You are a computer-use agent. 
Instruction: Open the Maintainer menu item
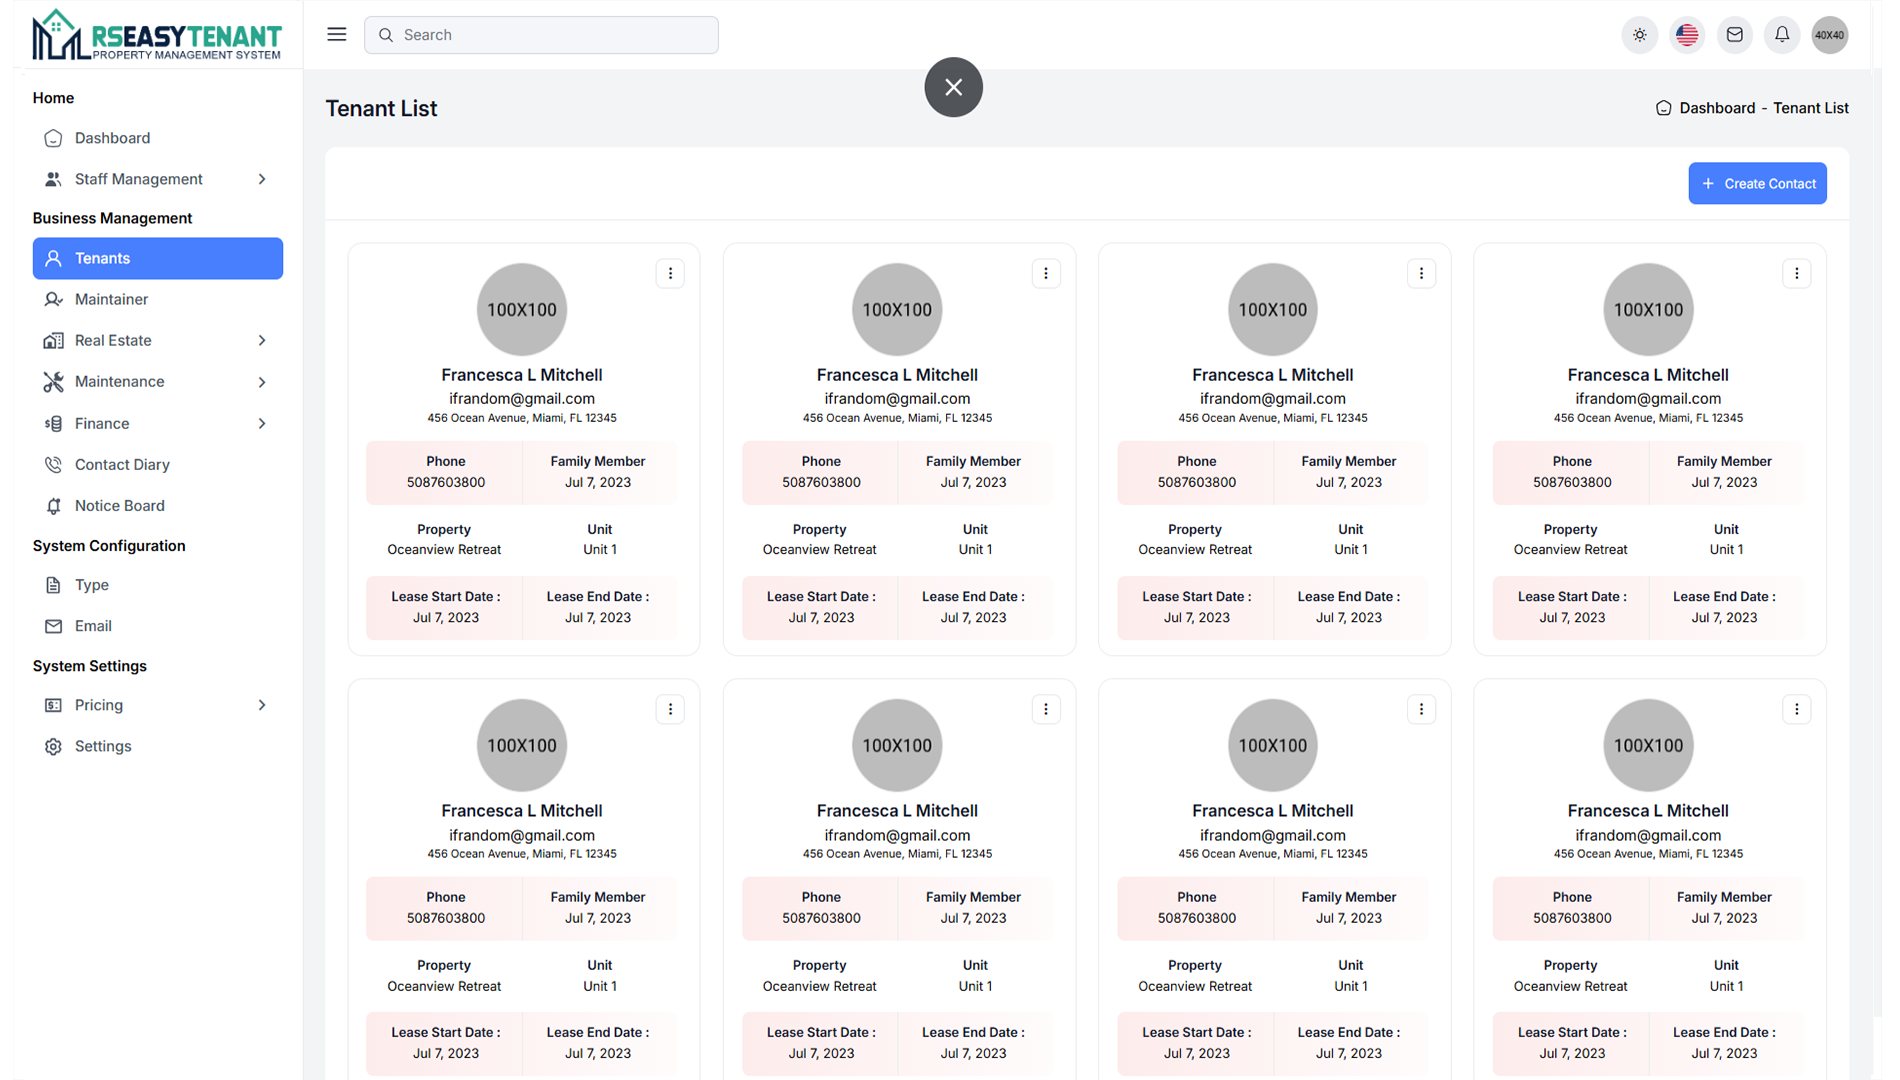coord(111,299)
